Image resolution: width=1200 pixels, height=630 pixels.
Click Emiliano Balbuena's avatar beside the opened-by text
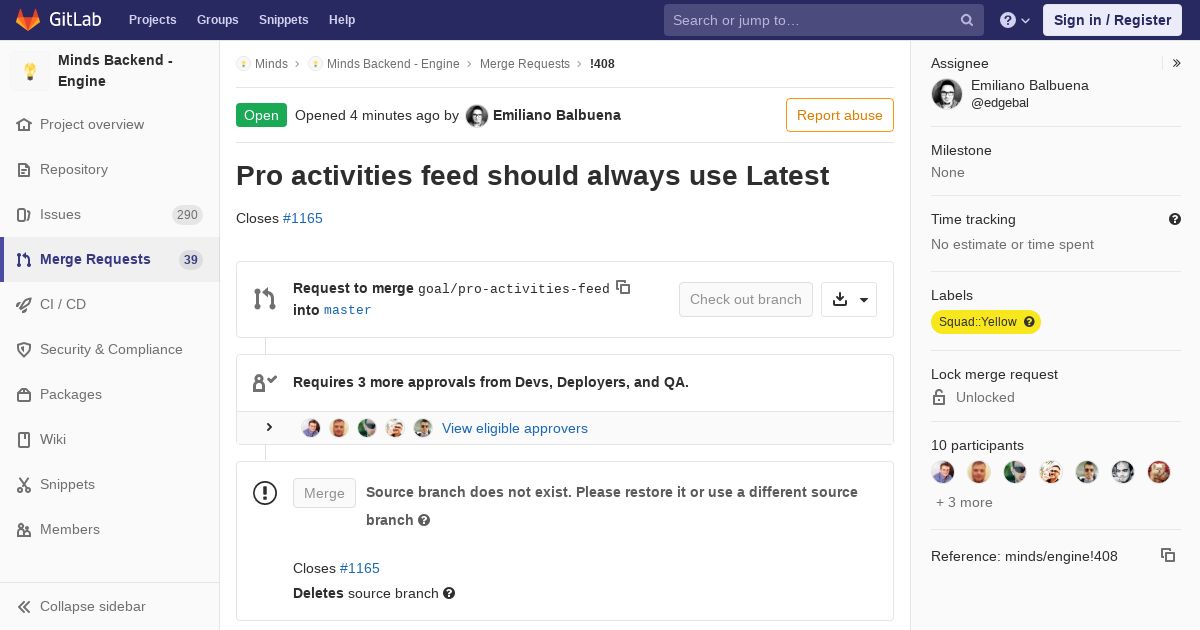pyautogui.click(x=477, y=116)
